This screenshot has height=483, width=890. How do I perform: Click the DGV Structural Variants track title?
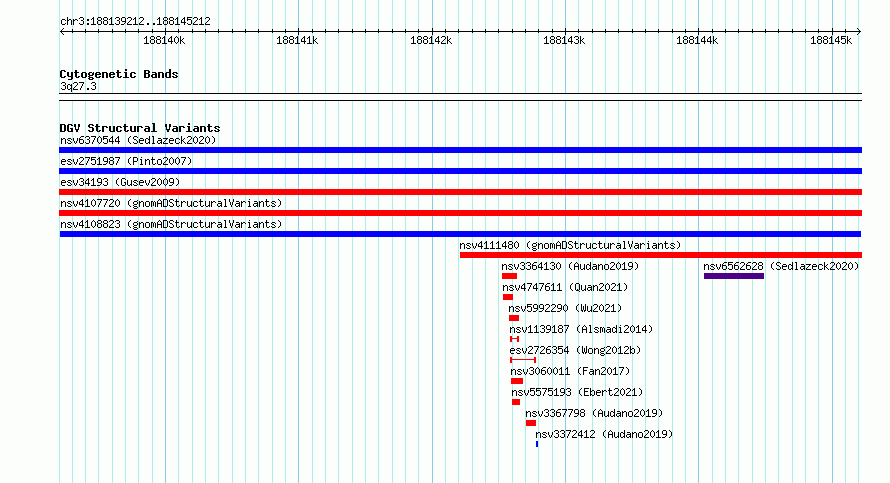[140, 128]
